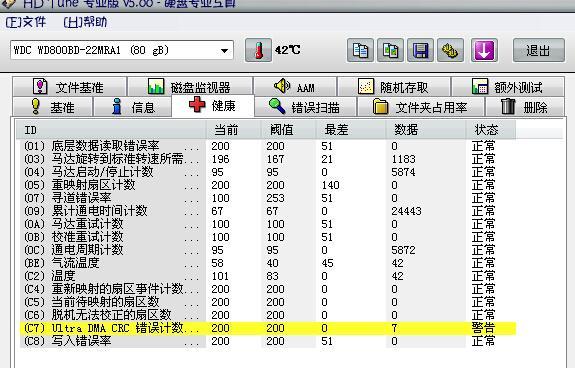575x368 pixels.
Task: Switch to the 磁盘监视器 tab
Action: pyautogui.click(x=190, y=87)
